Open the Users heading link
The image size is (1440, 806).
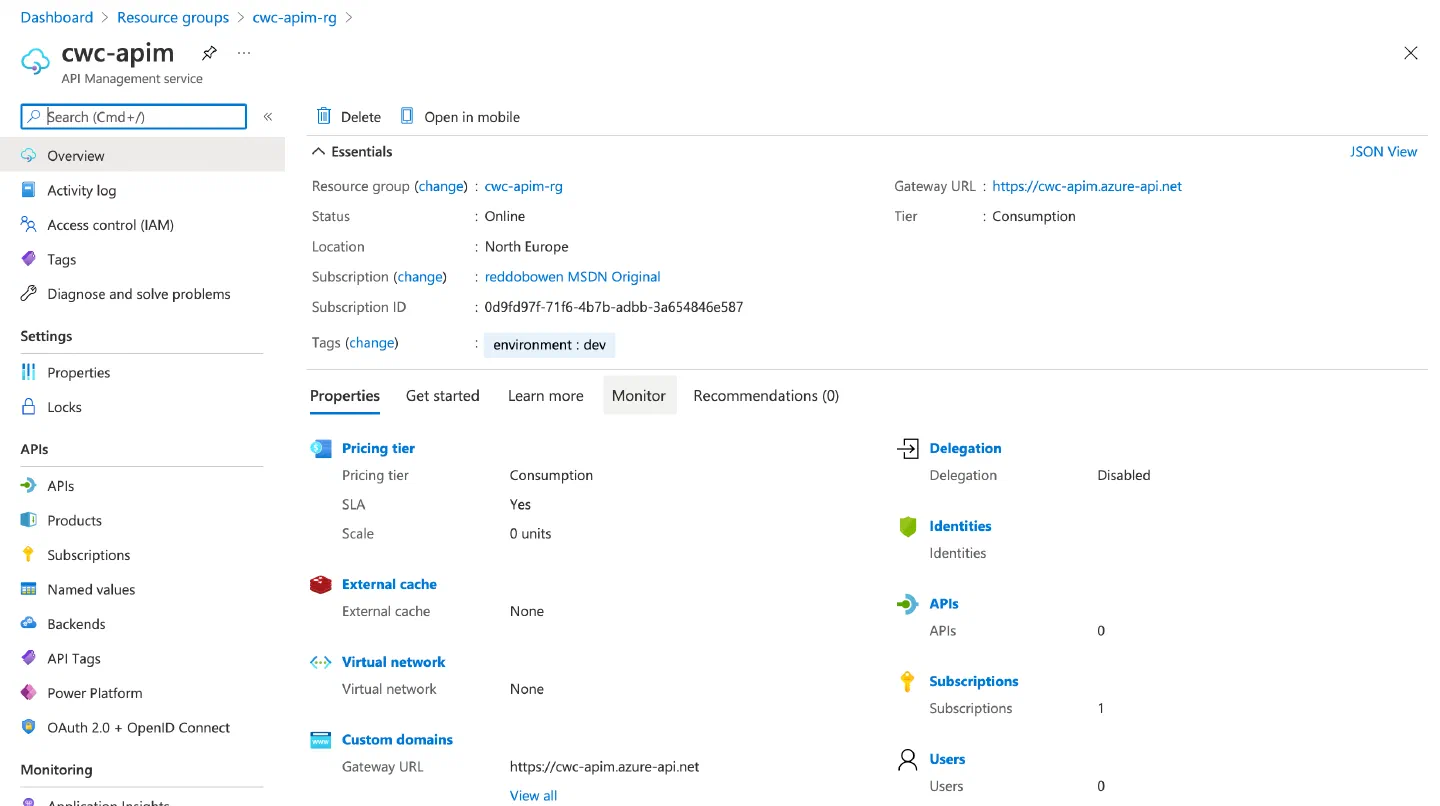coord(947,760)
